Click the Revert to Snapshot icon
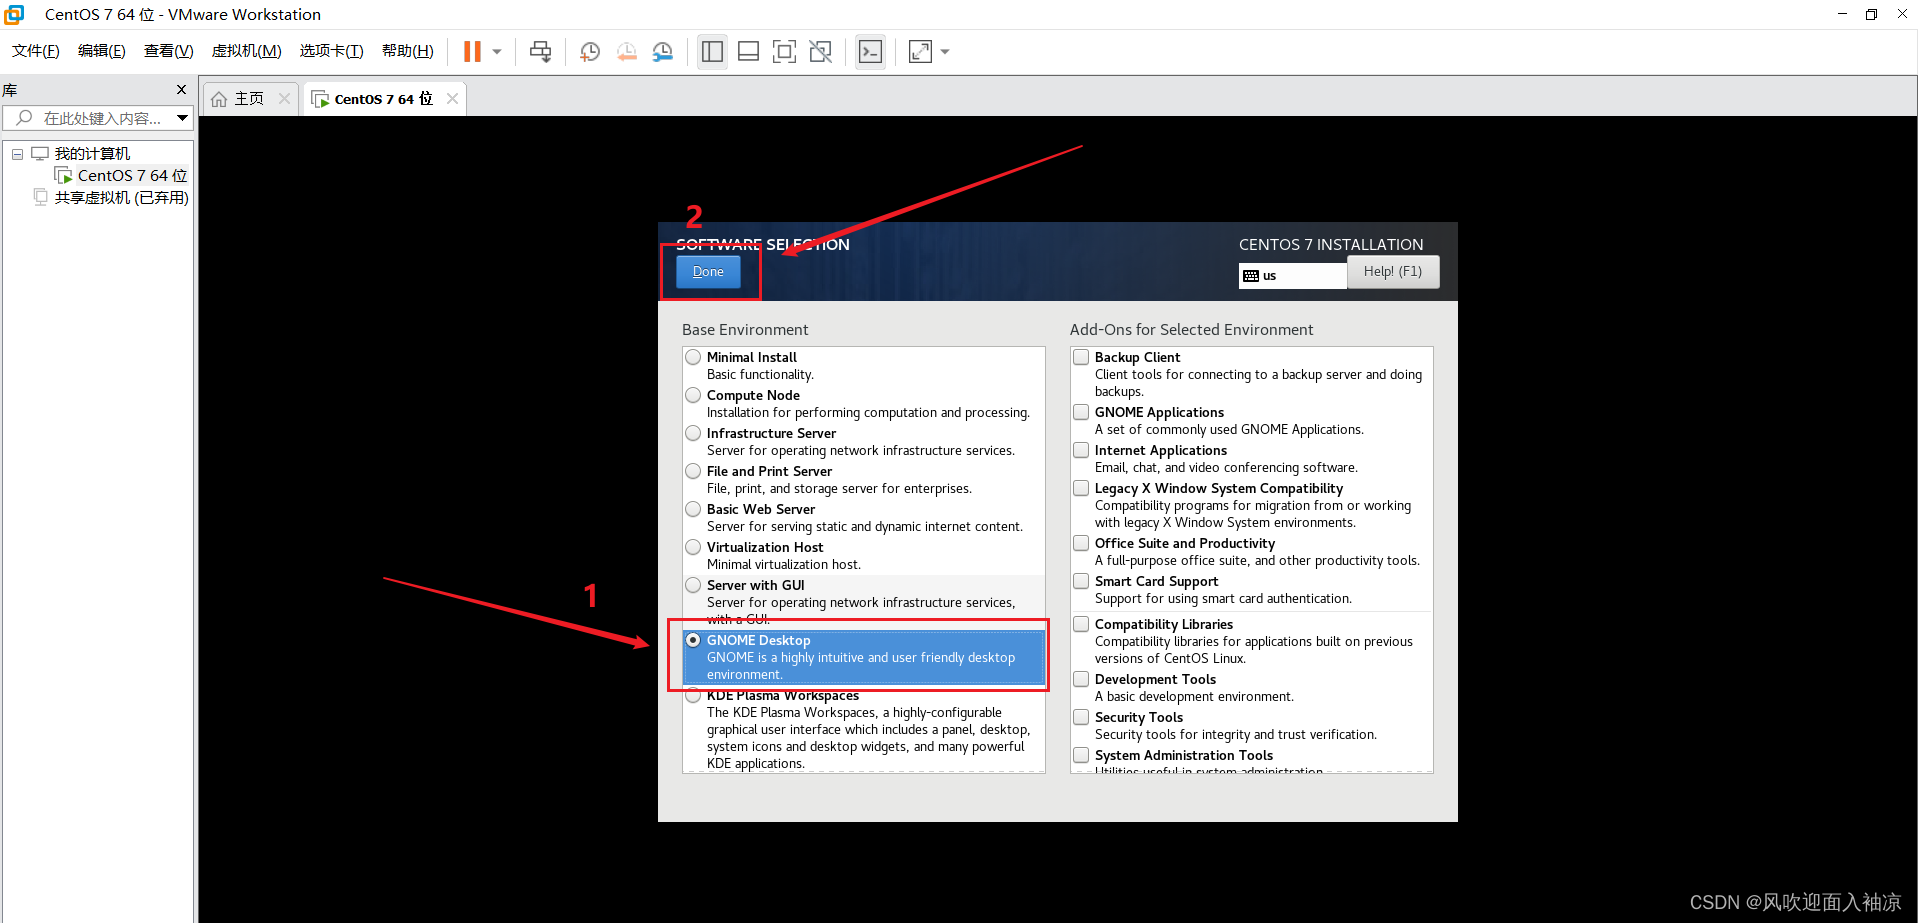Screen dimensions: 1918x923 pyautogui.click(x=626, y=52)
